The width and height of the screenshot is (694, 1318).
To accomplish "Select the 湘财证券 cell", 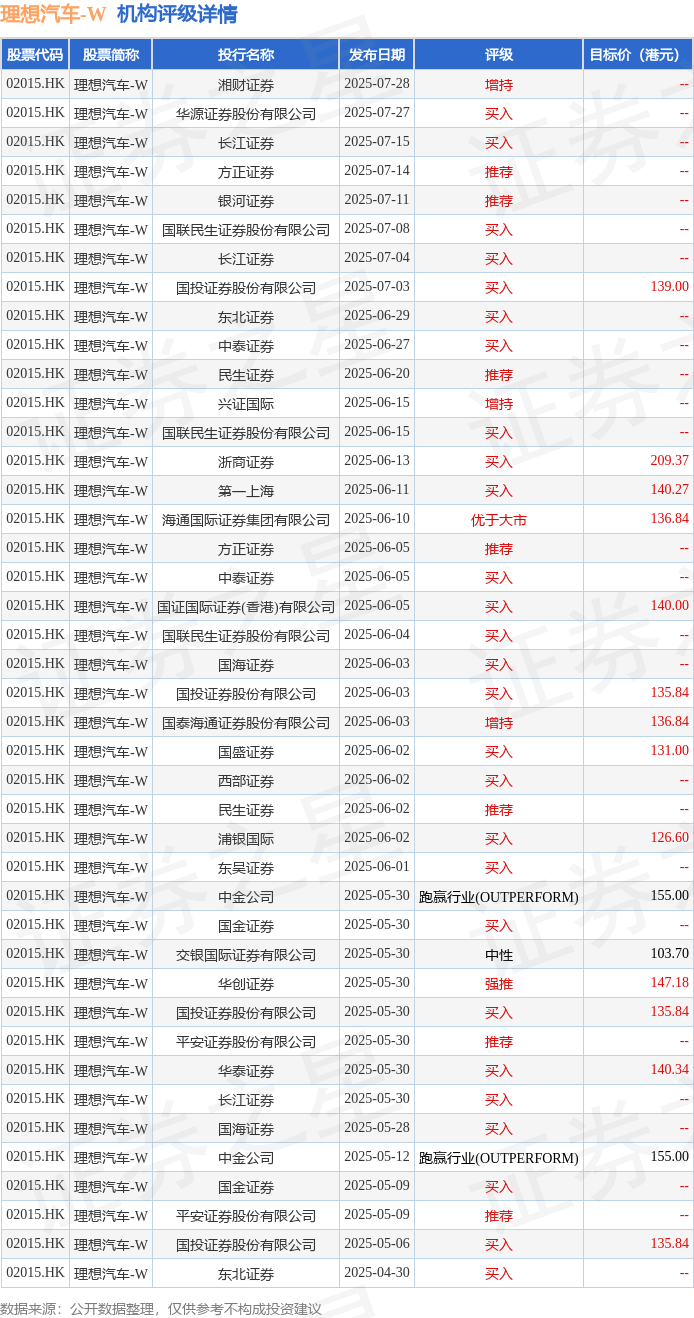I will (246, 85).
